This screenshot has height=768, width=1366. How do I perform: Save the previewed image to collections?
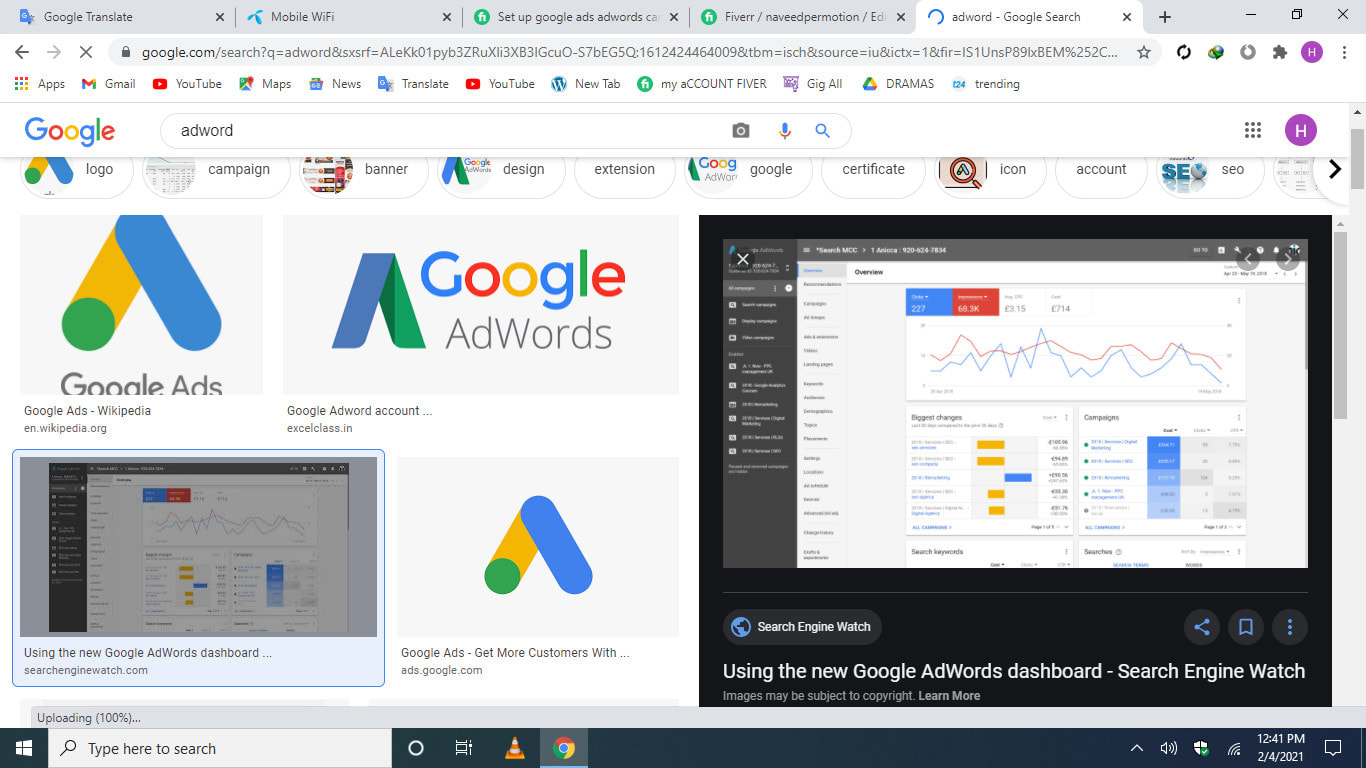pos(1246,627)
